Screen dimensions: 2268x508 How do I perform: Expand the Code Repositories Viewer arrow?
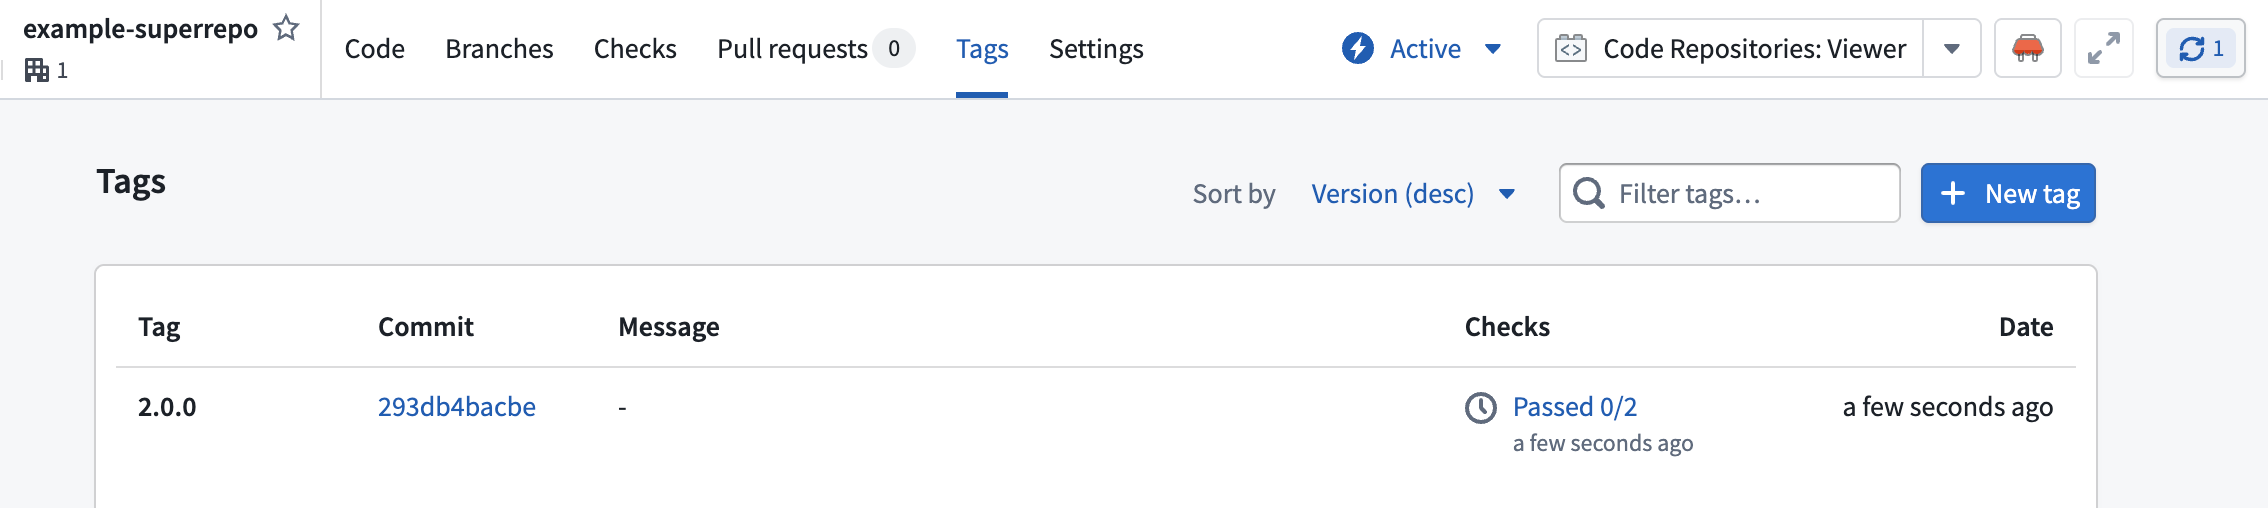click(x=1951, y=48)
